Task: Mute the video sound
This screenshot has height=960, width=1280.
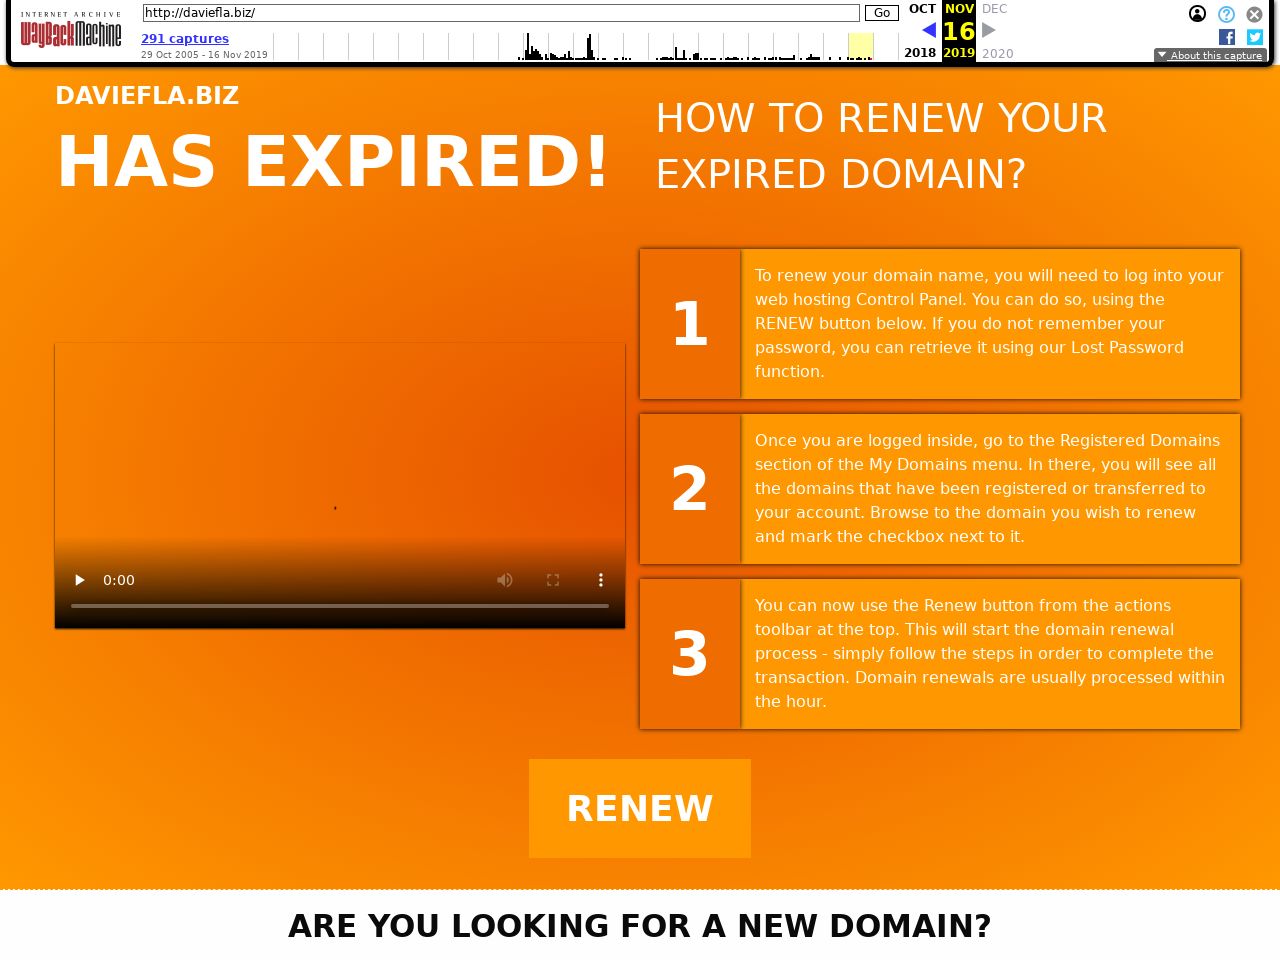Action: tap(505, 580)
